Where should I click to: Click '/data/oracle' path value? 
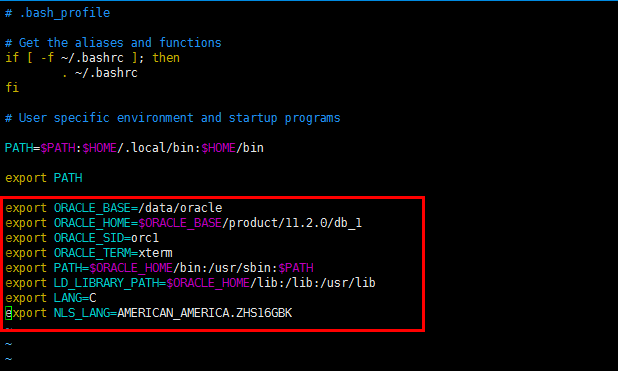pos(181,208)
